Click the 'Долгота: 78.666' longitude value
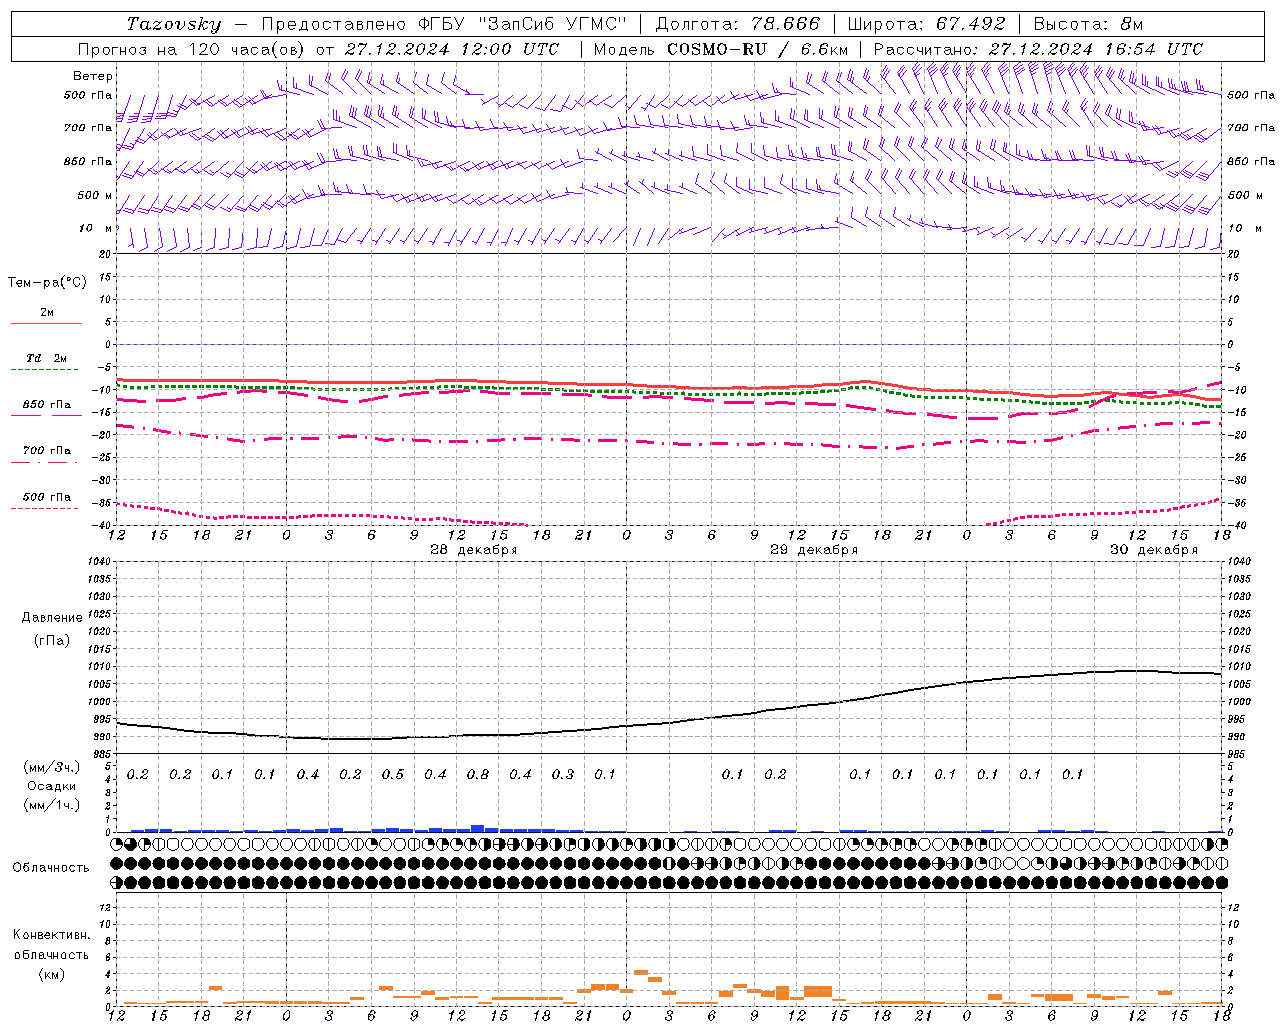1280x1024 pixels. (x=738, y=24)
